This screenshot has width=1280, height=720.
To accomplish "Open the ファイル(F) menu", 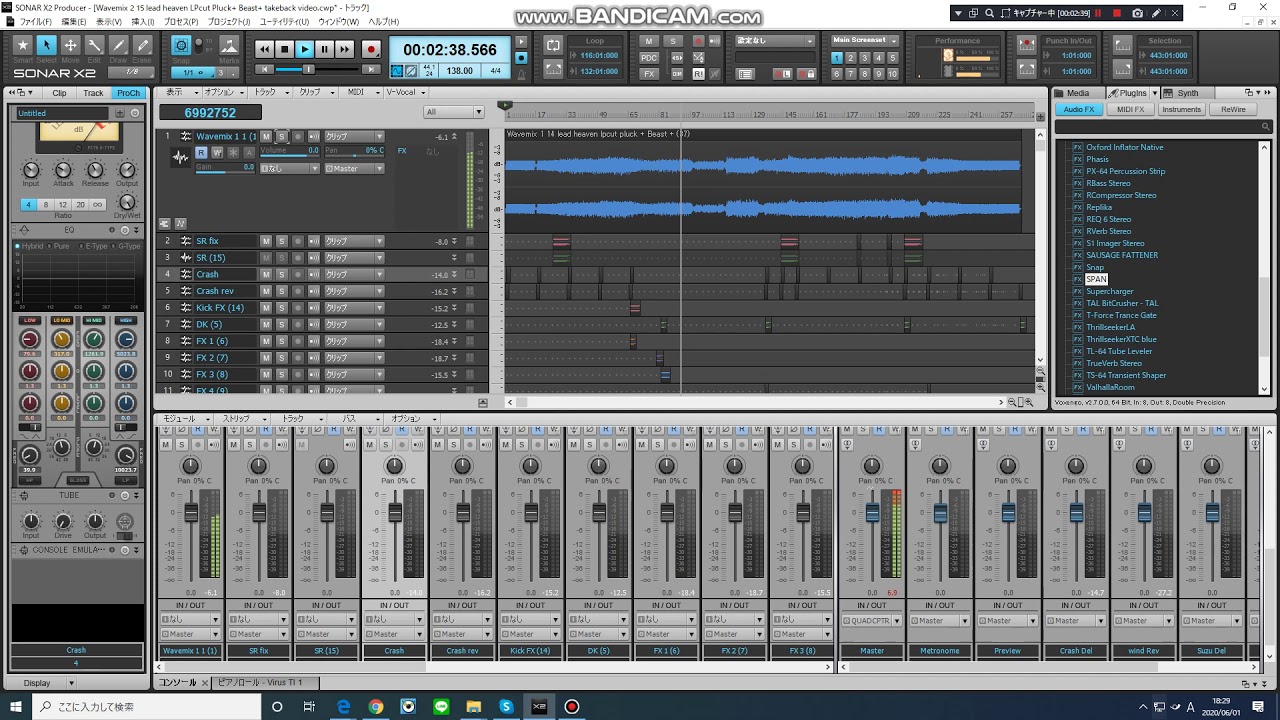I will point(35,22).
